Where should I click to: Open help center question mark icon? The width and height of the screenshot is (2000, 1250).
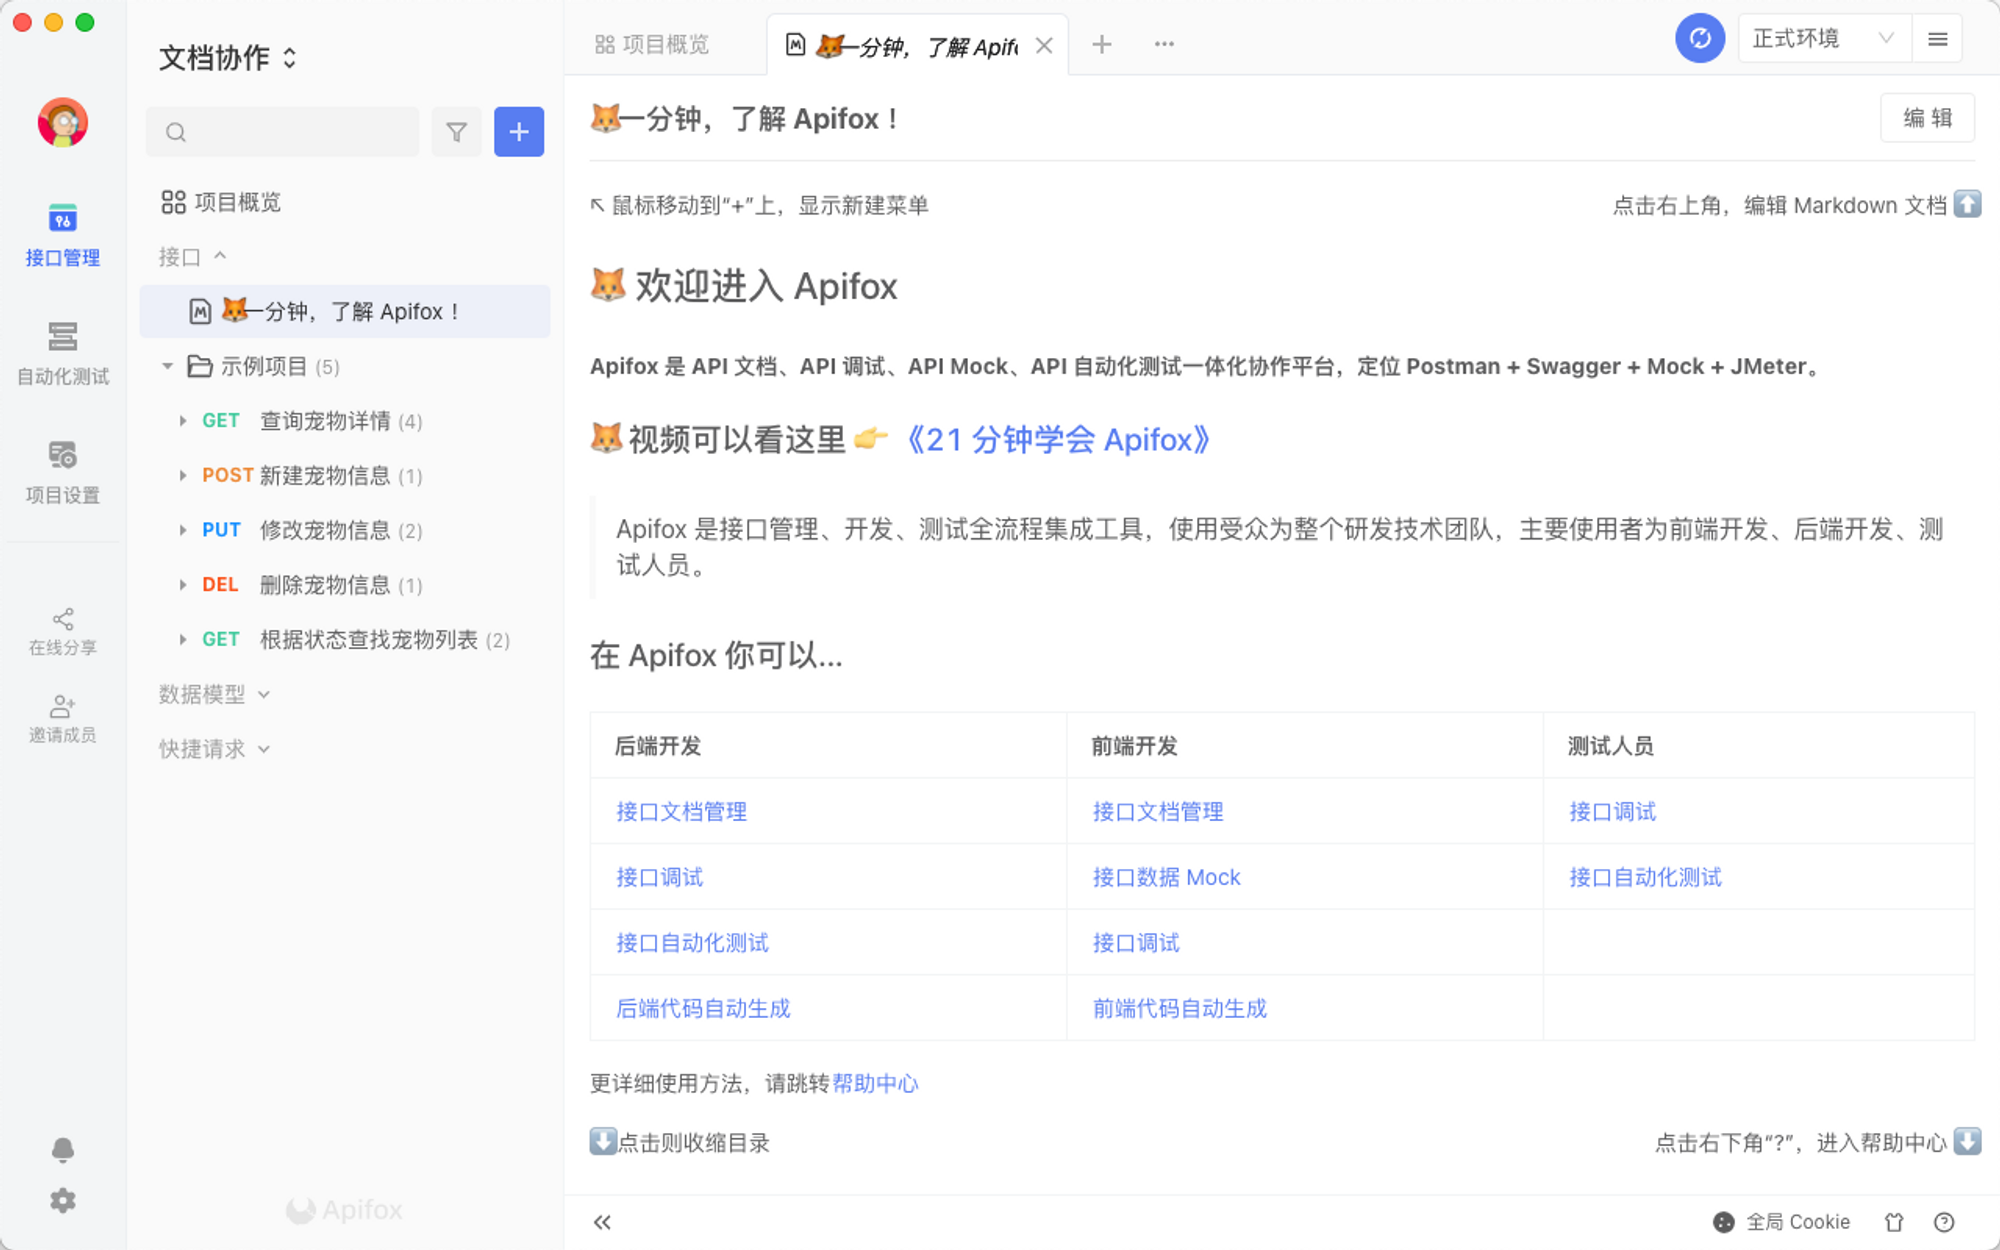[1944, 1222]
